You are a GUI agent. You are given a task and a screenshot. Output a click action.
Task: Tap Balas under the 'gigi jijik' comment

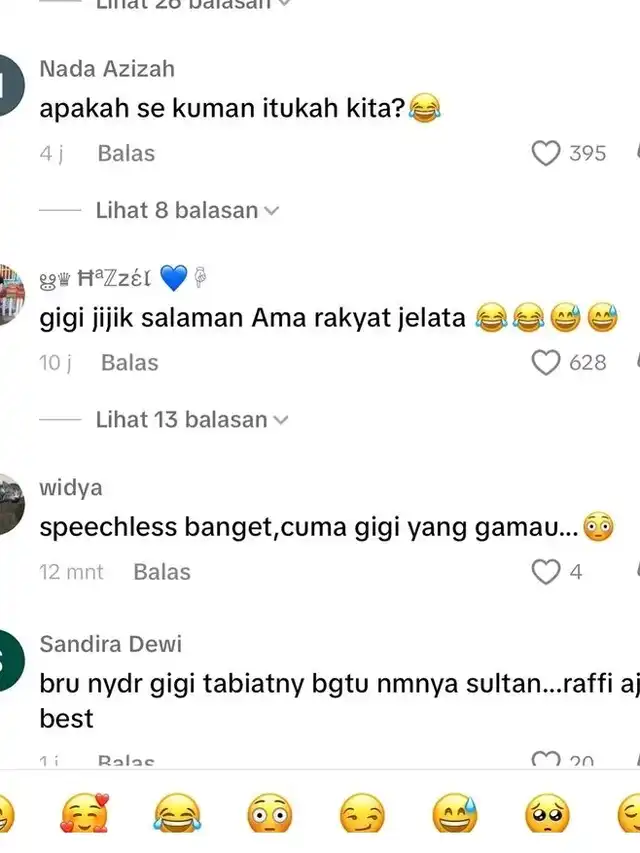pos(130,363)
